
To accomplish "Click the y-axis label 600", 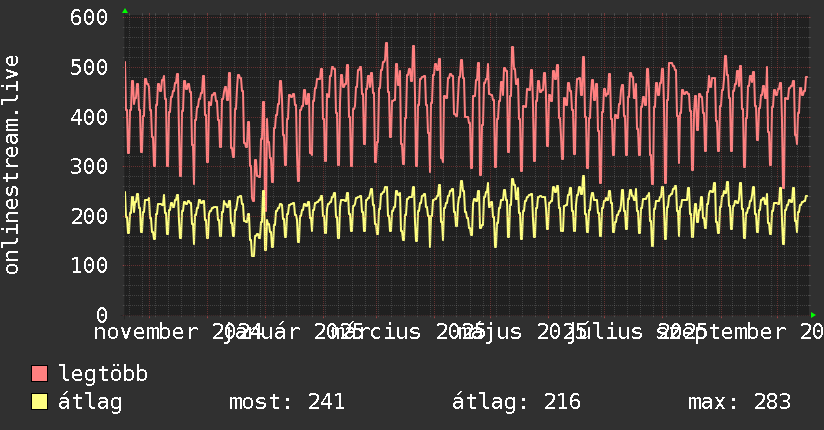I will point(89,17).
